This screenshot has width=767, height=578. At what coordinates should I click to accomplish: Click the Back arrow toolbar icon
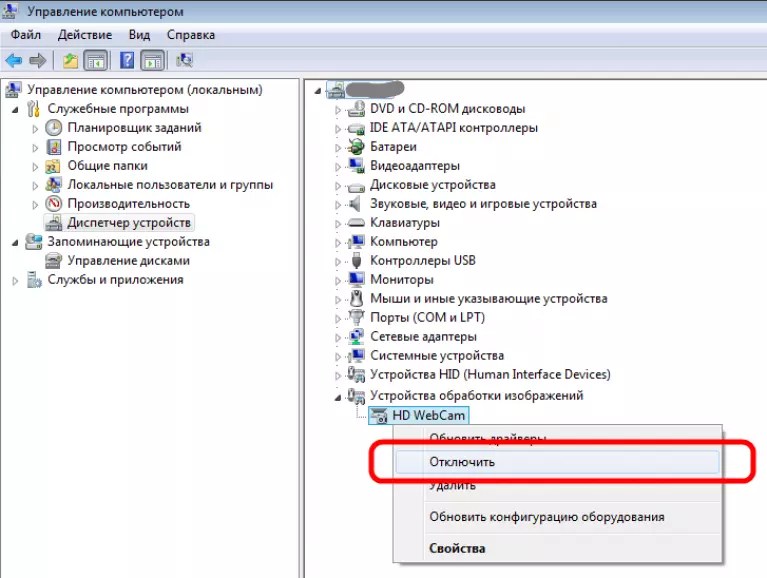tap(14, 61)
